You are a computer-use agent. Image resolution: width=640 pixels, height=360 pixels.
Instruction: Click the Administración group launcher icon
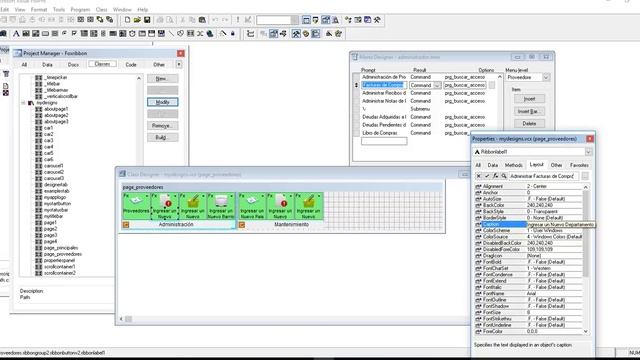126,224
